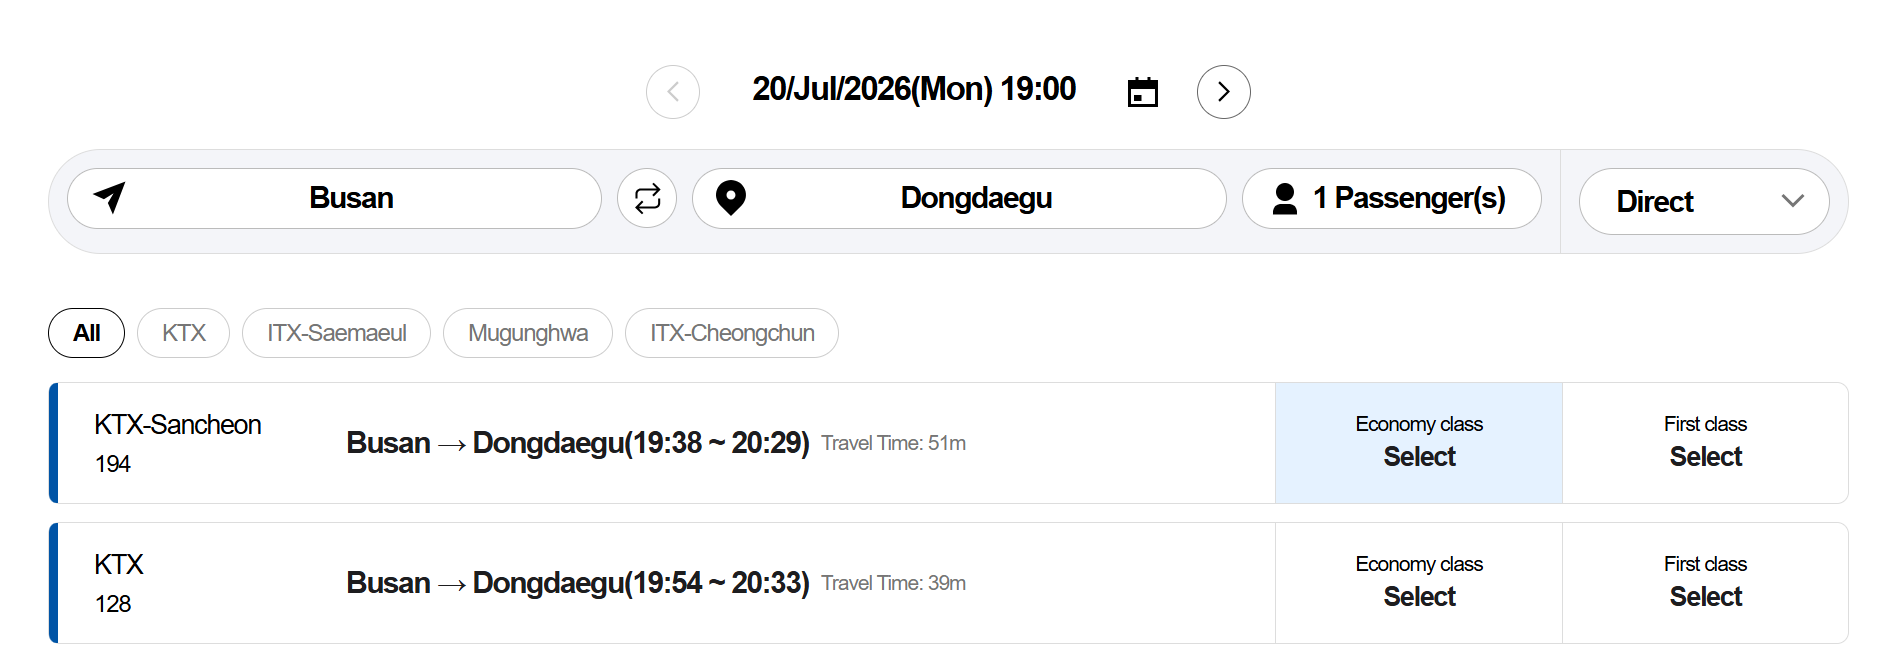1890x658 pixels.
Task: Open the 1 Passenger(s) selector
Action: 1391,198
